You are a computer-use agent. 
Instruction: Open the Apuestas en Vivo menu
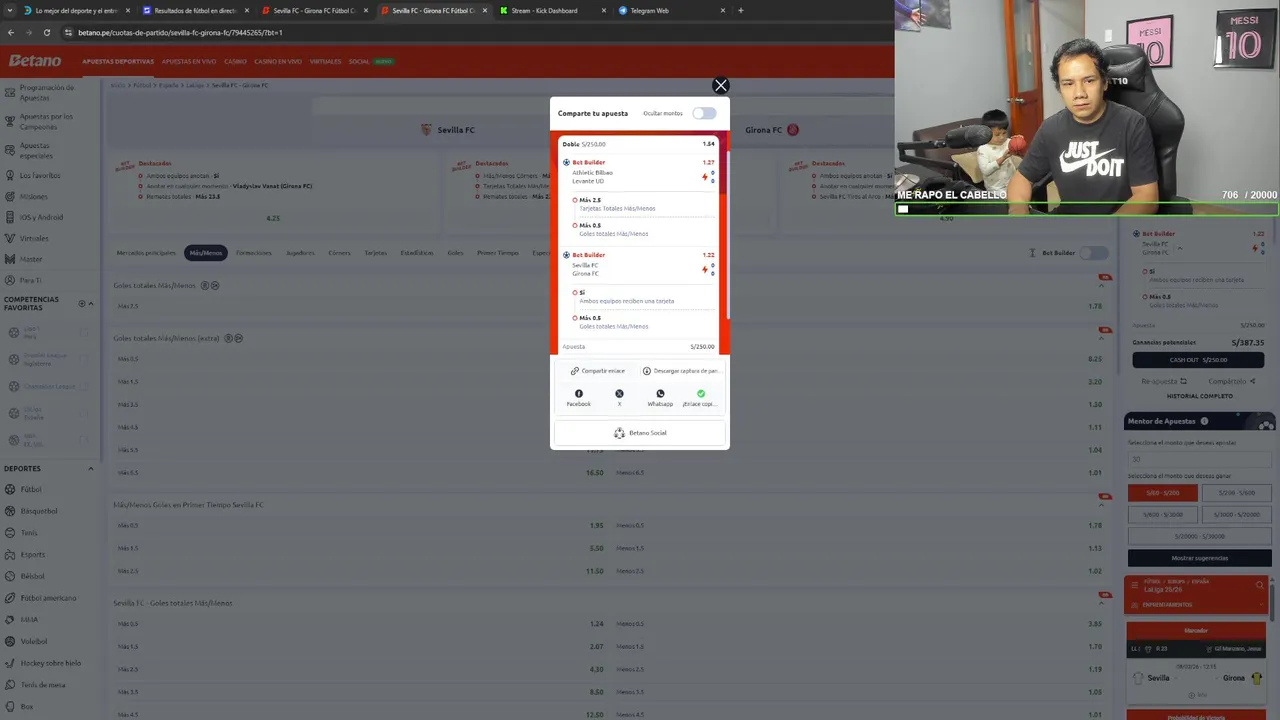[x=189, y=62]
